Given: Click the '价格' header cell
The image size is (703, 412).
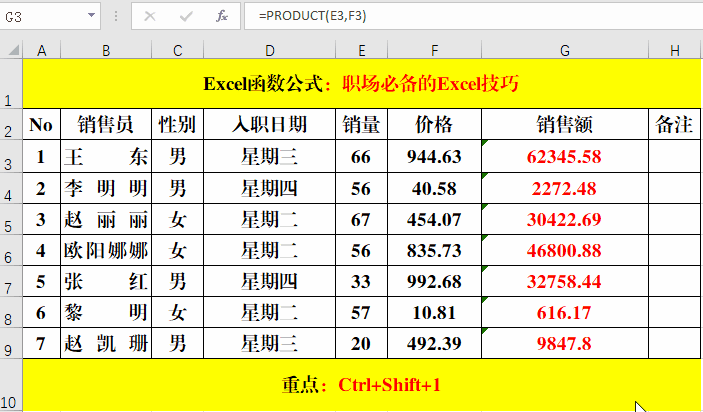Looking at the screenshot, I should 434,124.
